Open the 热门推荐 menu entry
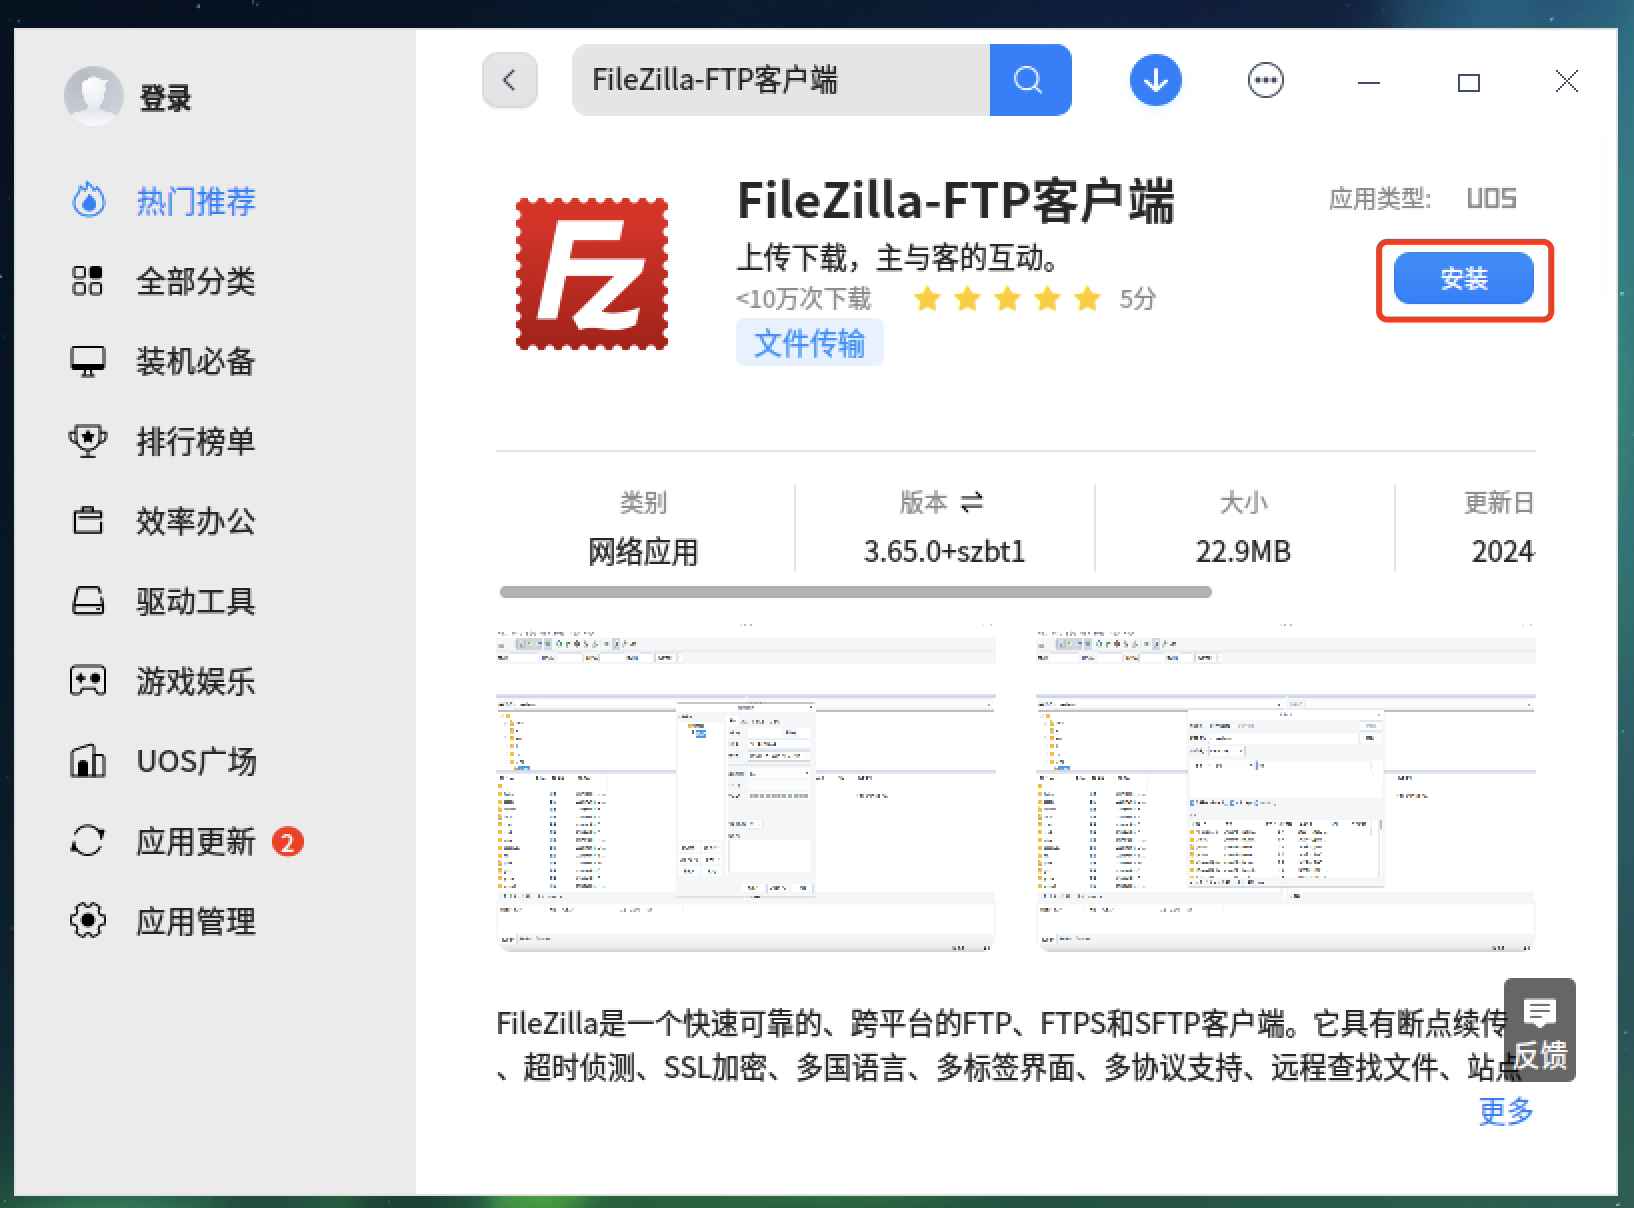 (196, 201)
